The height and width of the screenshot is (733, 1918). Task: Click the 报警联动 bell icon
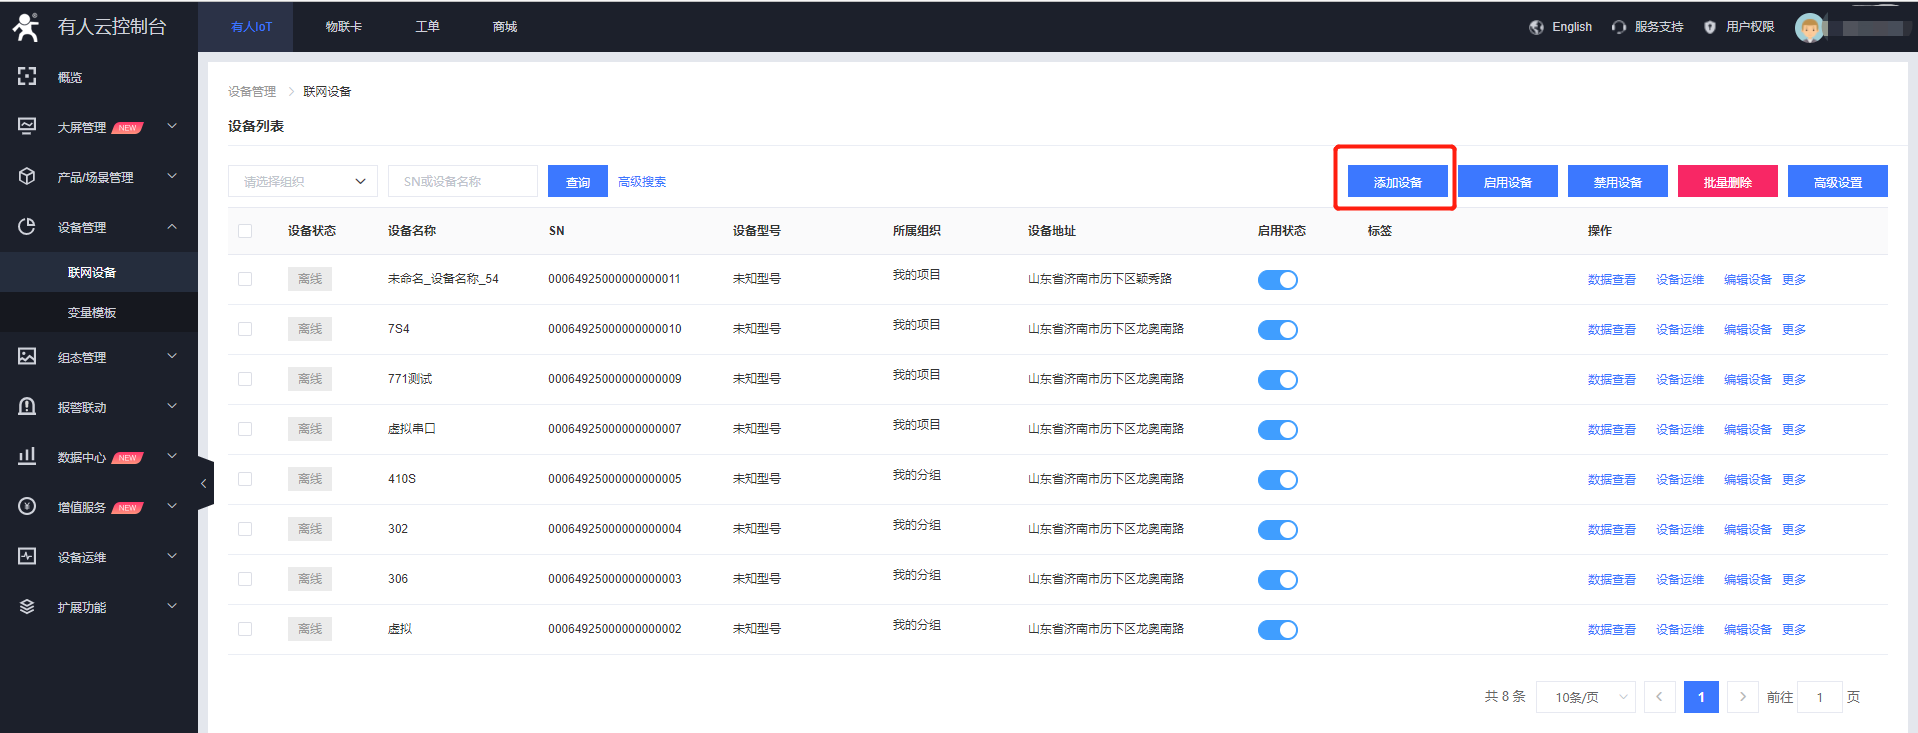(x=27, y=407)
